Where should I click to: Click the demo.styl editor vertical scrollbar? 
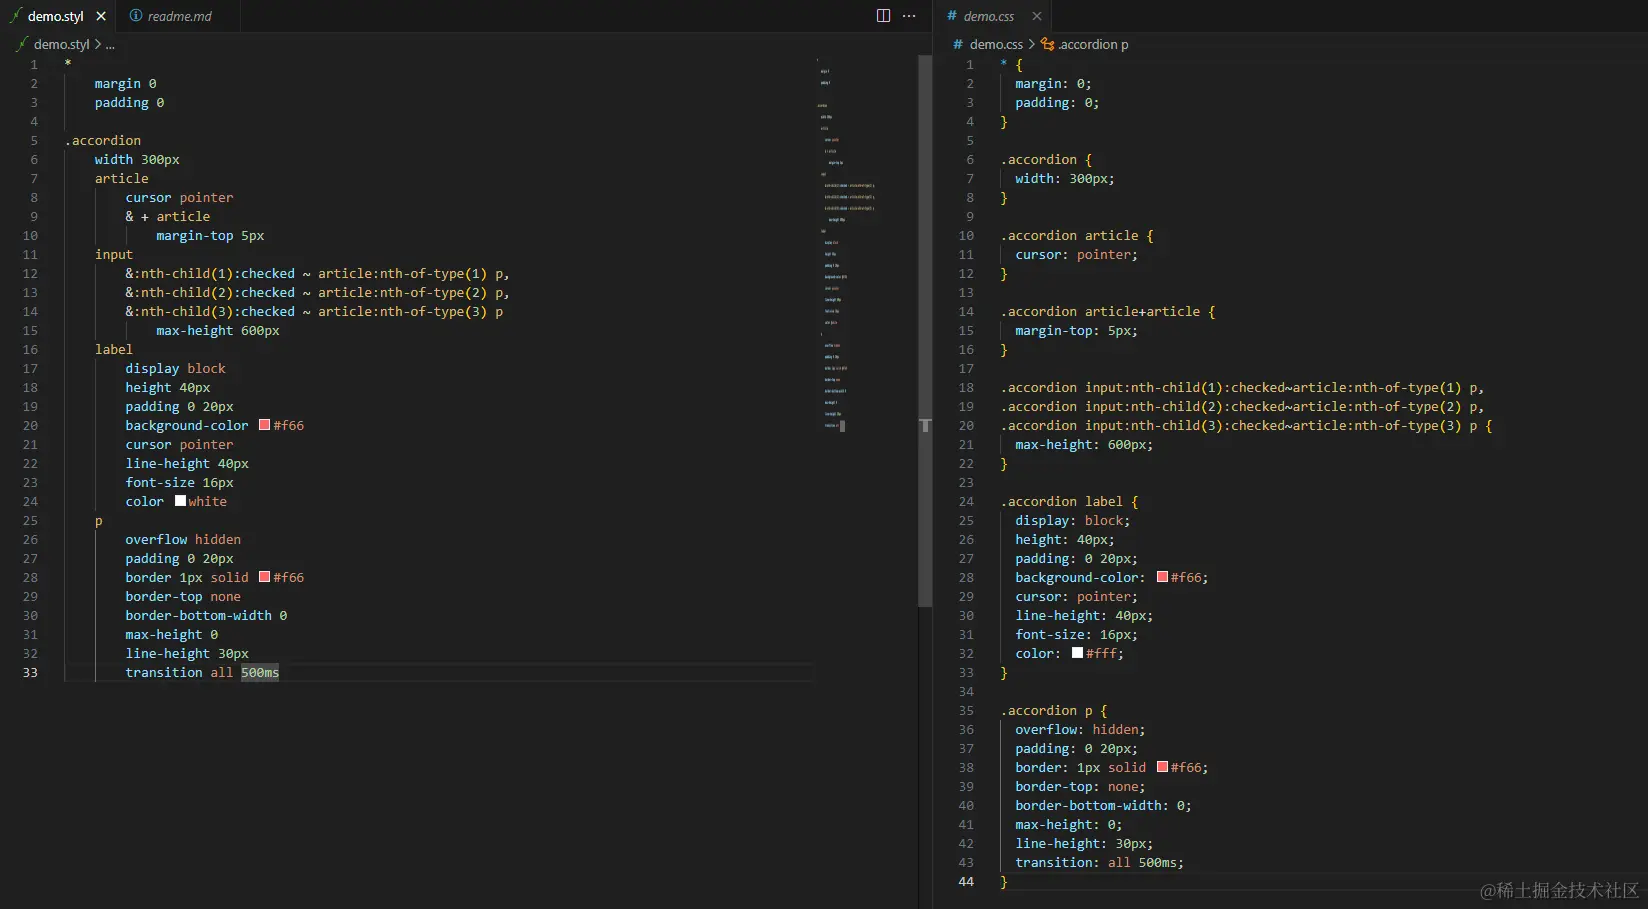point(925,330)
